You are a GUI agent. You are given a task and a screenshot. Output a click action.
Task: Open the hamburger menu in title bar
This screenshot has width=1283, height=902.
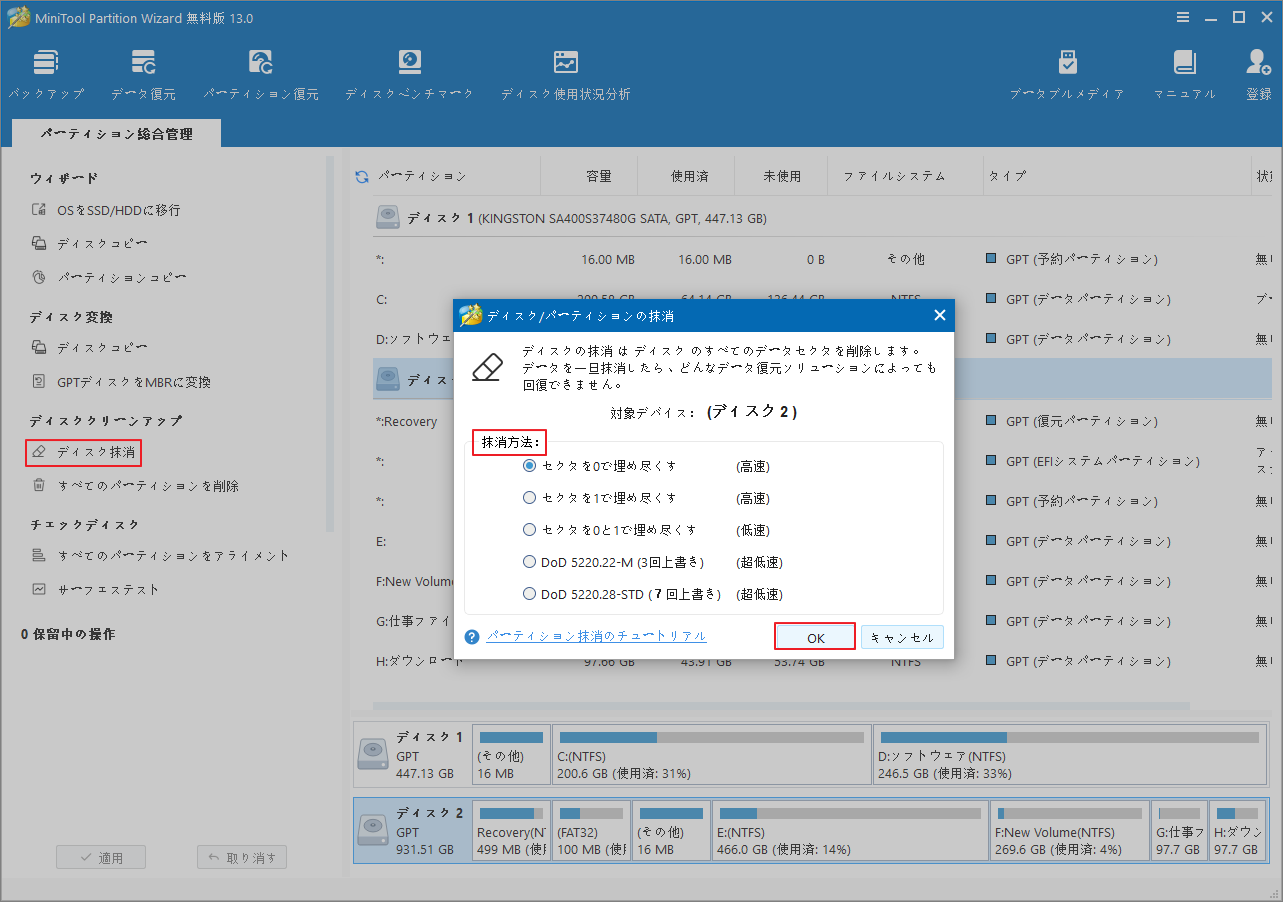pos(1184,17)
